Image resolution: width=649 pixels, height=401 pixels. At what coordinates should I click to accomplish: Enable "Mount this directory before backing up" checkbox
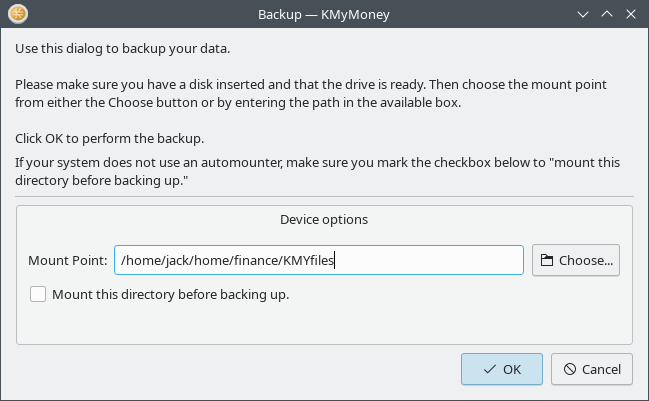pos(38,294)
